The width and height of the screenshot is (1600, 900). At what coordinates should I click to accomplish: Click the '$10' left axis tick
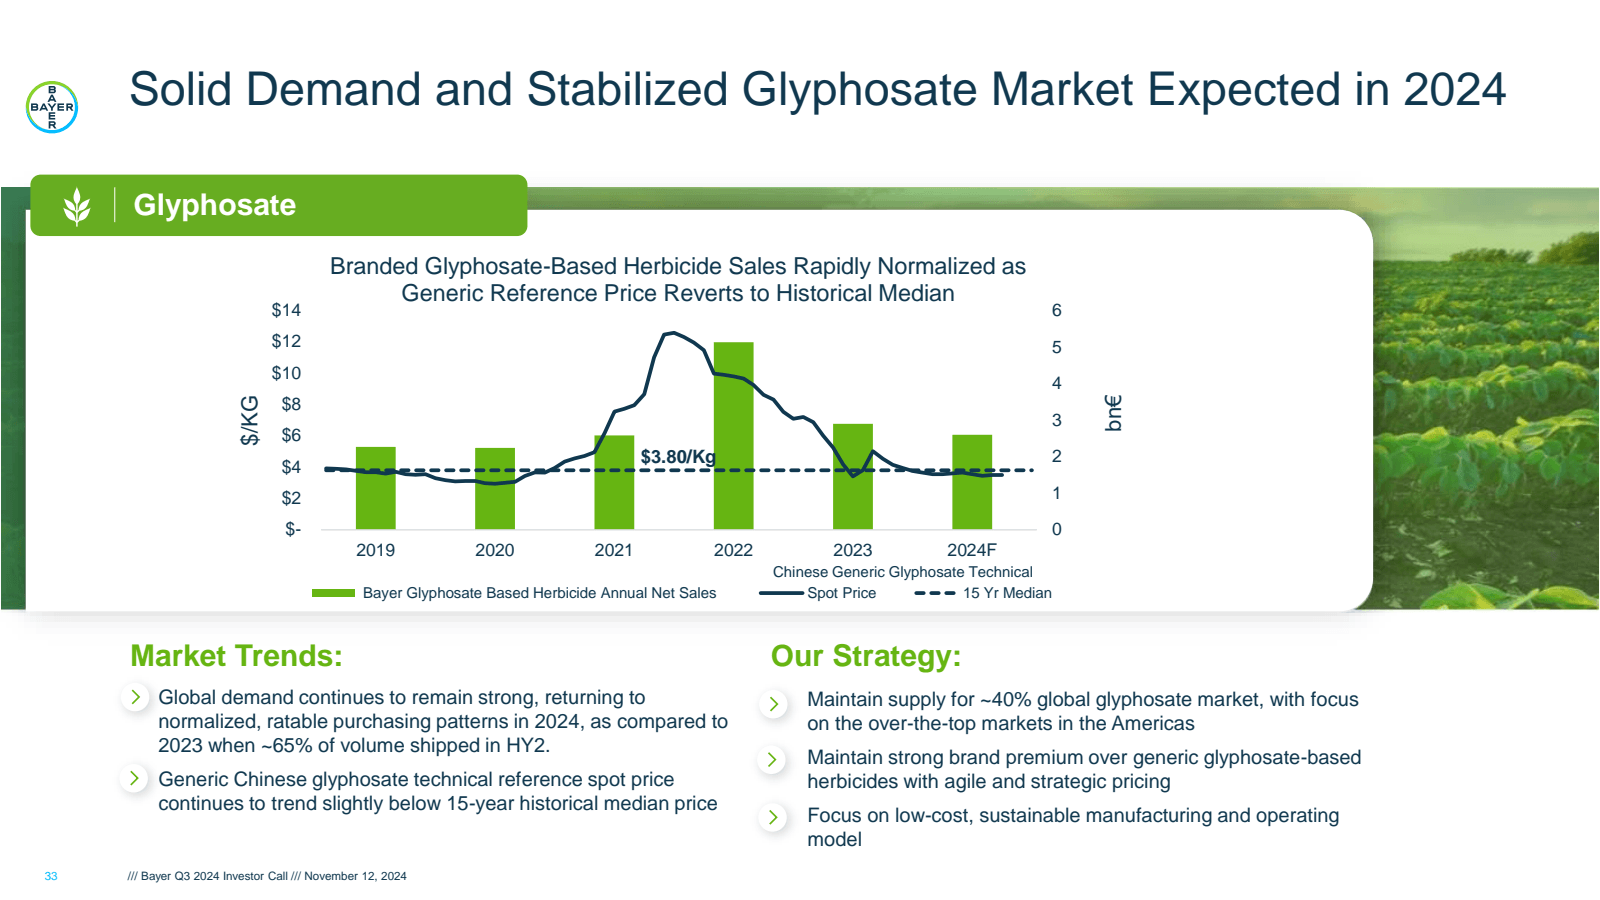[x=286, y=373]
